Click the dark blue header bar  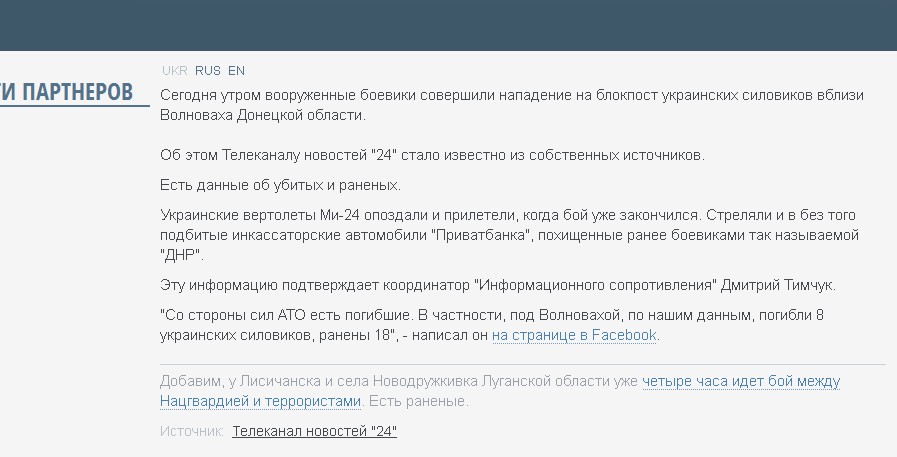448,25
